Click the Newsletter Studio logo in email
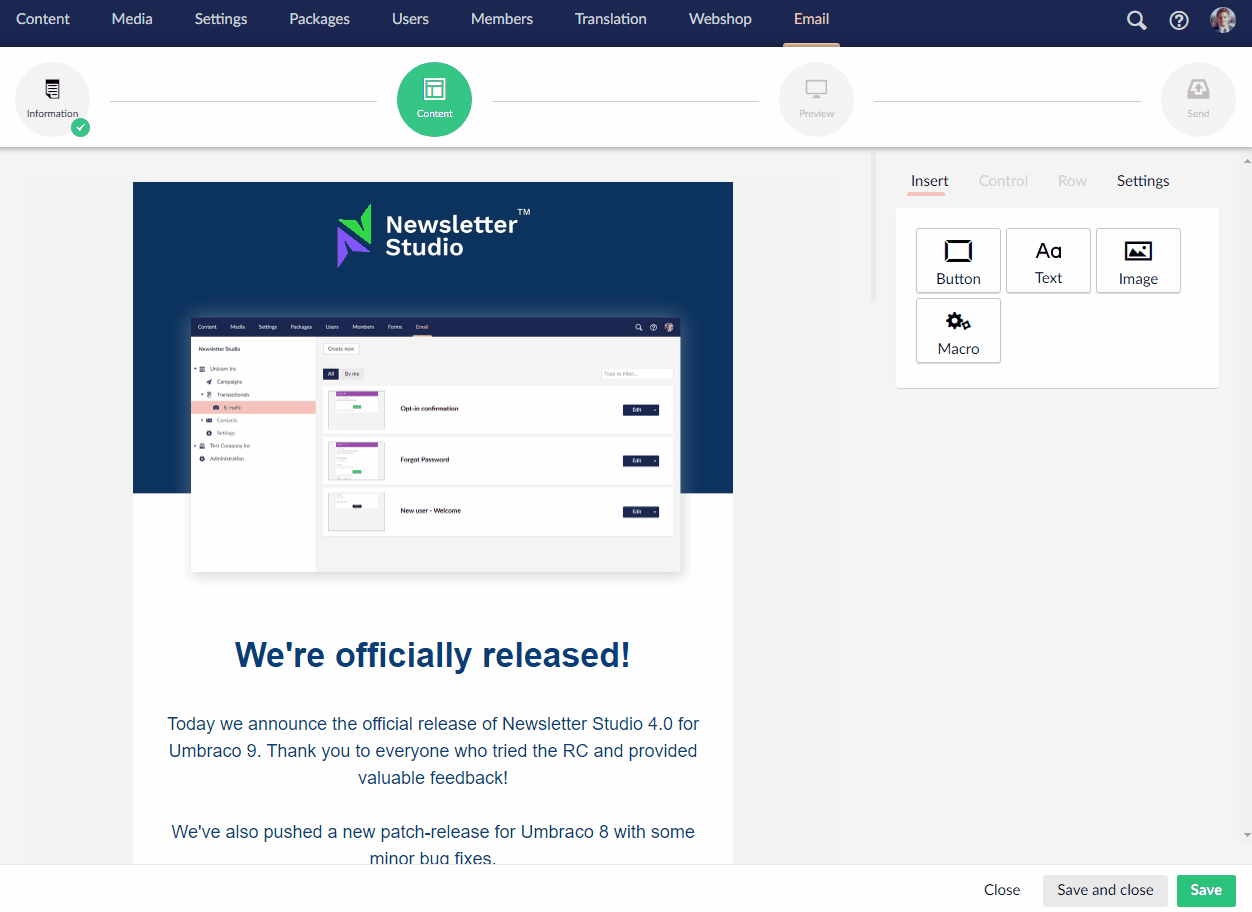This screenshot has height=912, width=1252. point(433,236)
